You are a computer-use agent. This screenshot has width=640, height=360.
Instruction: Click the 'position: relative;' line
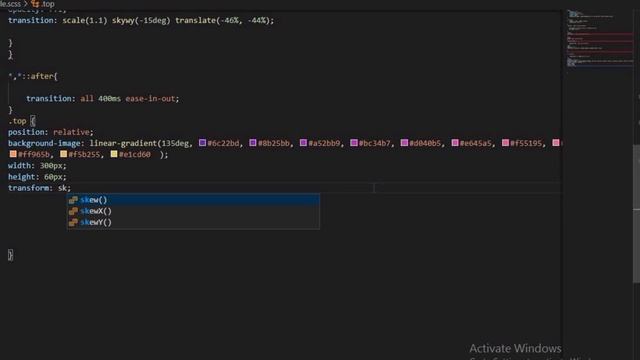click(x=51, y=132)
